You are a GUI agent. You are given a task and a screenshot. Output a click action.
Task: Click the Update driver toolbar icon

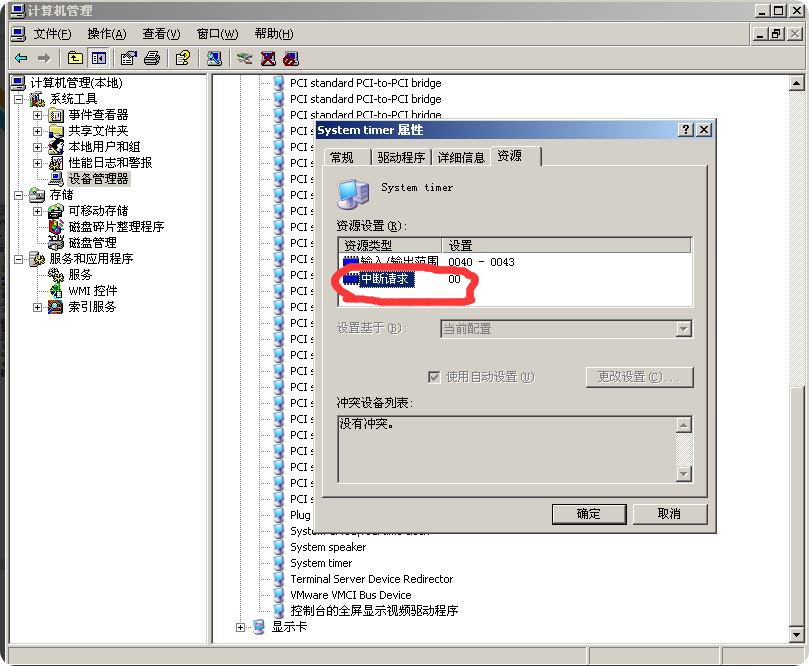point(245,58)
